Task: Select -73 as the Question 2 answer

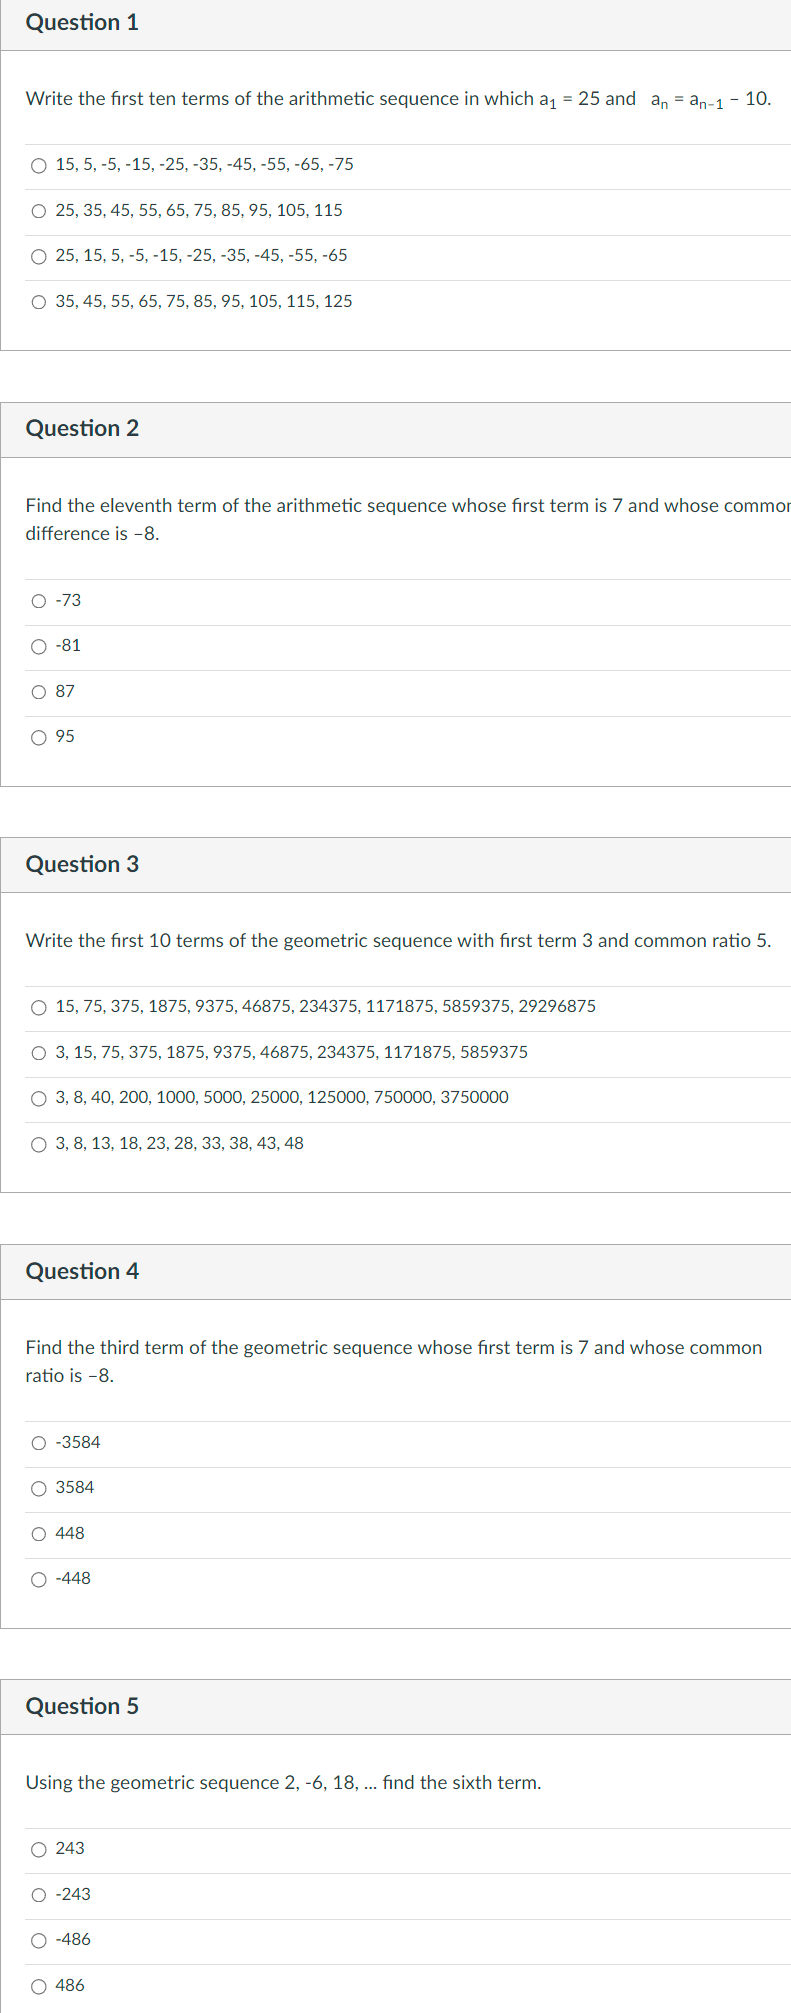Action: [x=38, y=600]
